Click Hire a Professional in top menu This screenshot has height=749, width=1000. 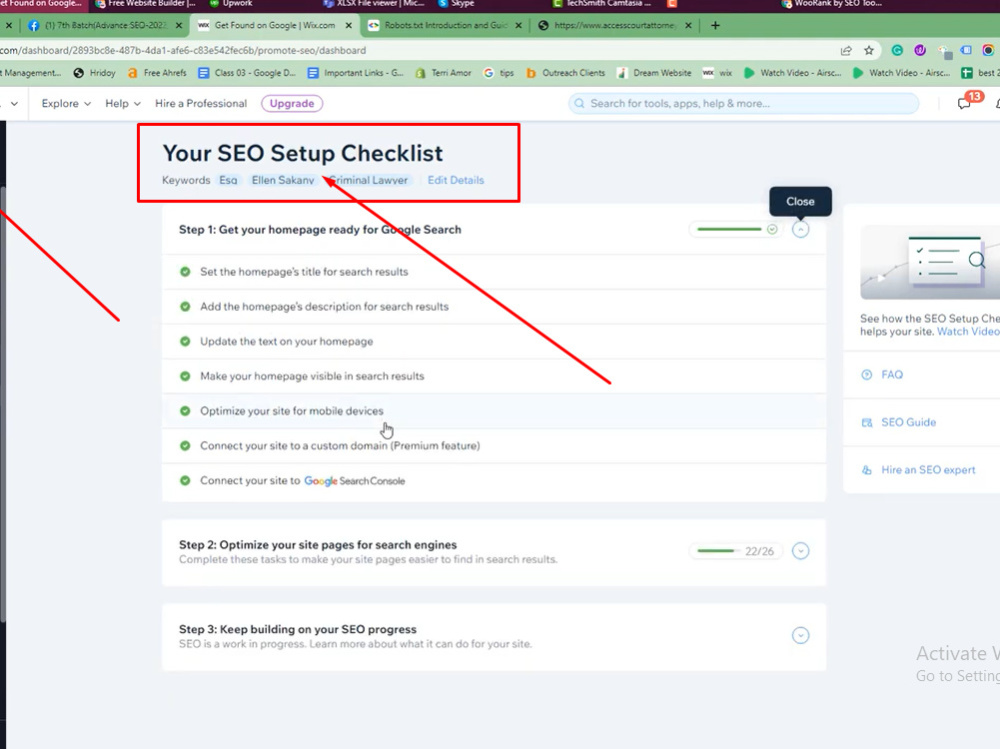click(x=201, y=103)
